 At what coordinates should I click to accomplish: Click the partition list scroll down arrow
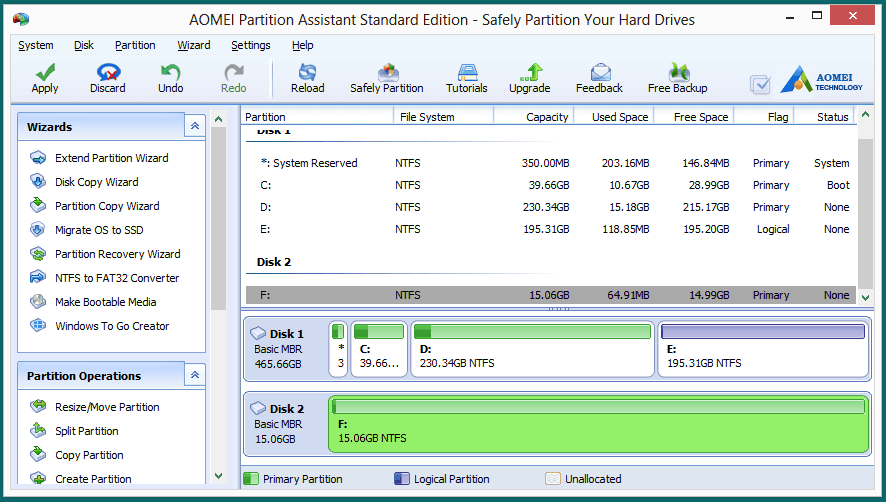pyautogui.click(x=865, y=297)
